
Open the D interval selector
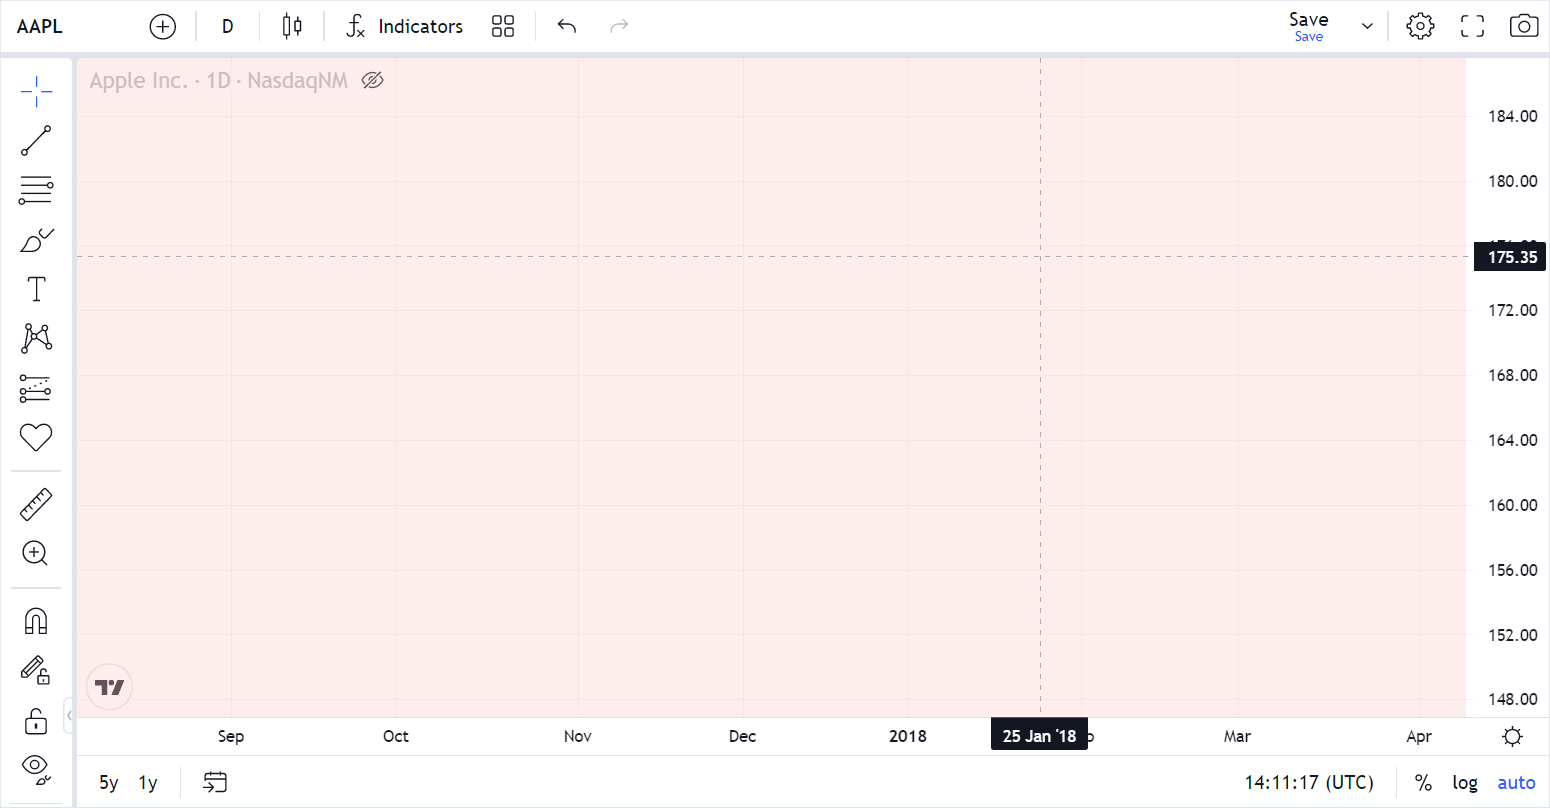228,27
